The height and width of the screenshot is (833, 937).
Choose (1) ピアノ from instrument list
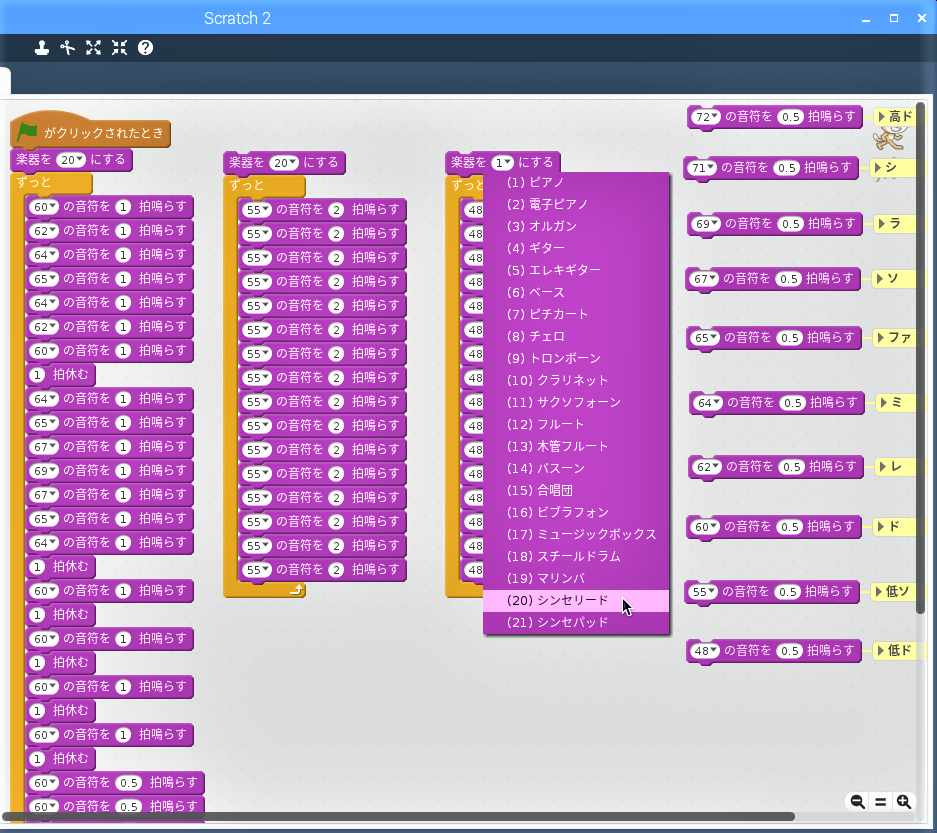pos(535,182)
